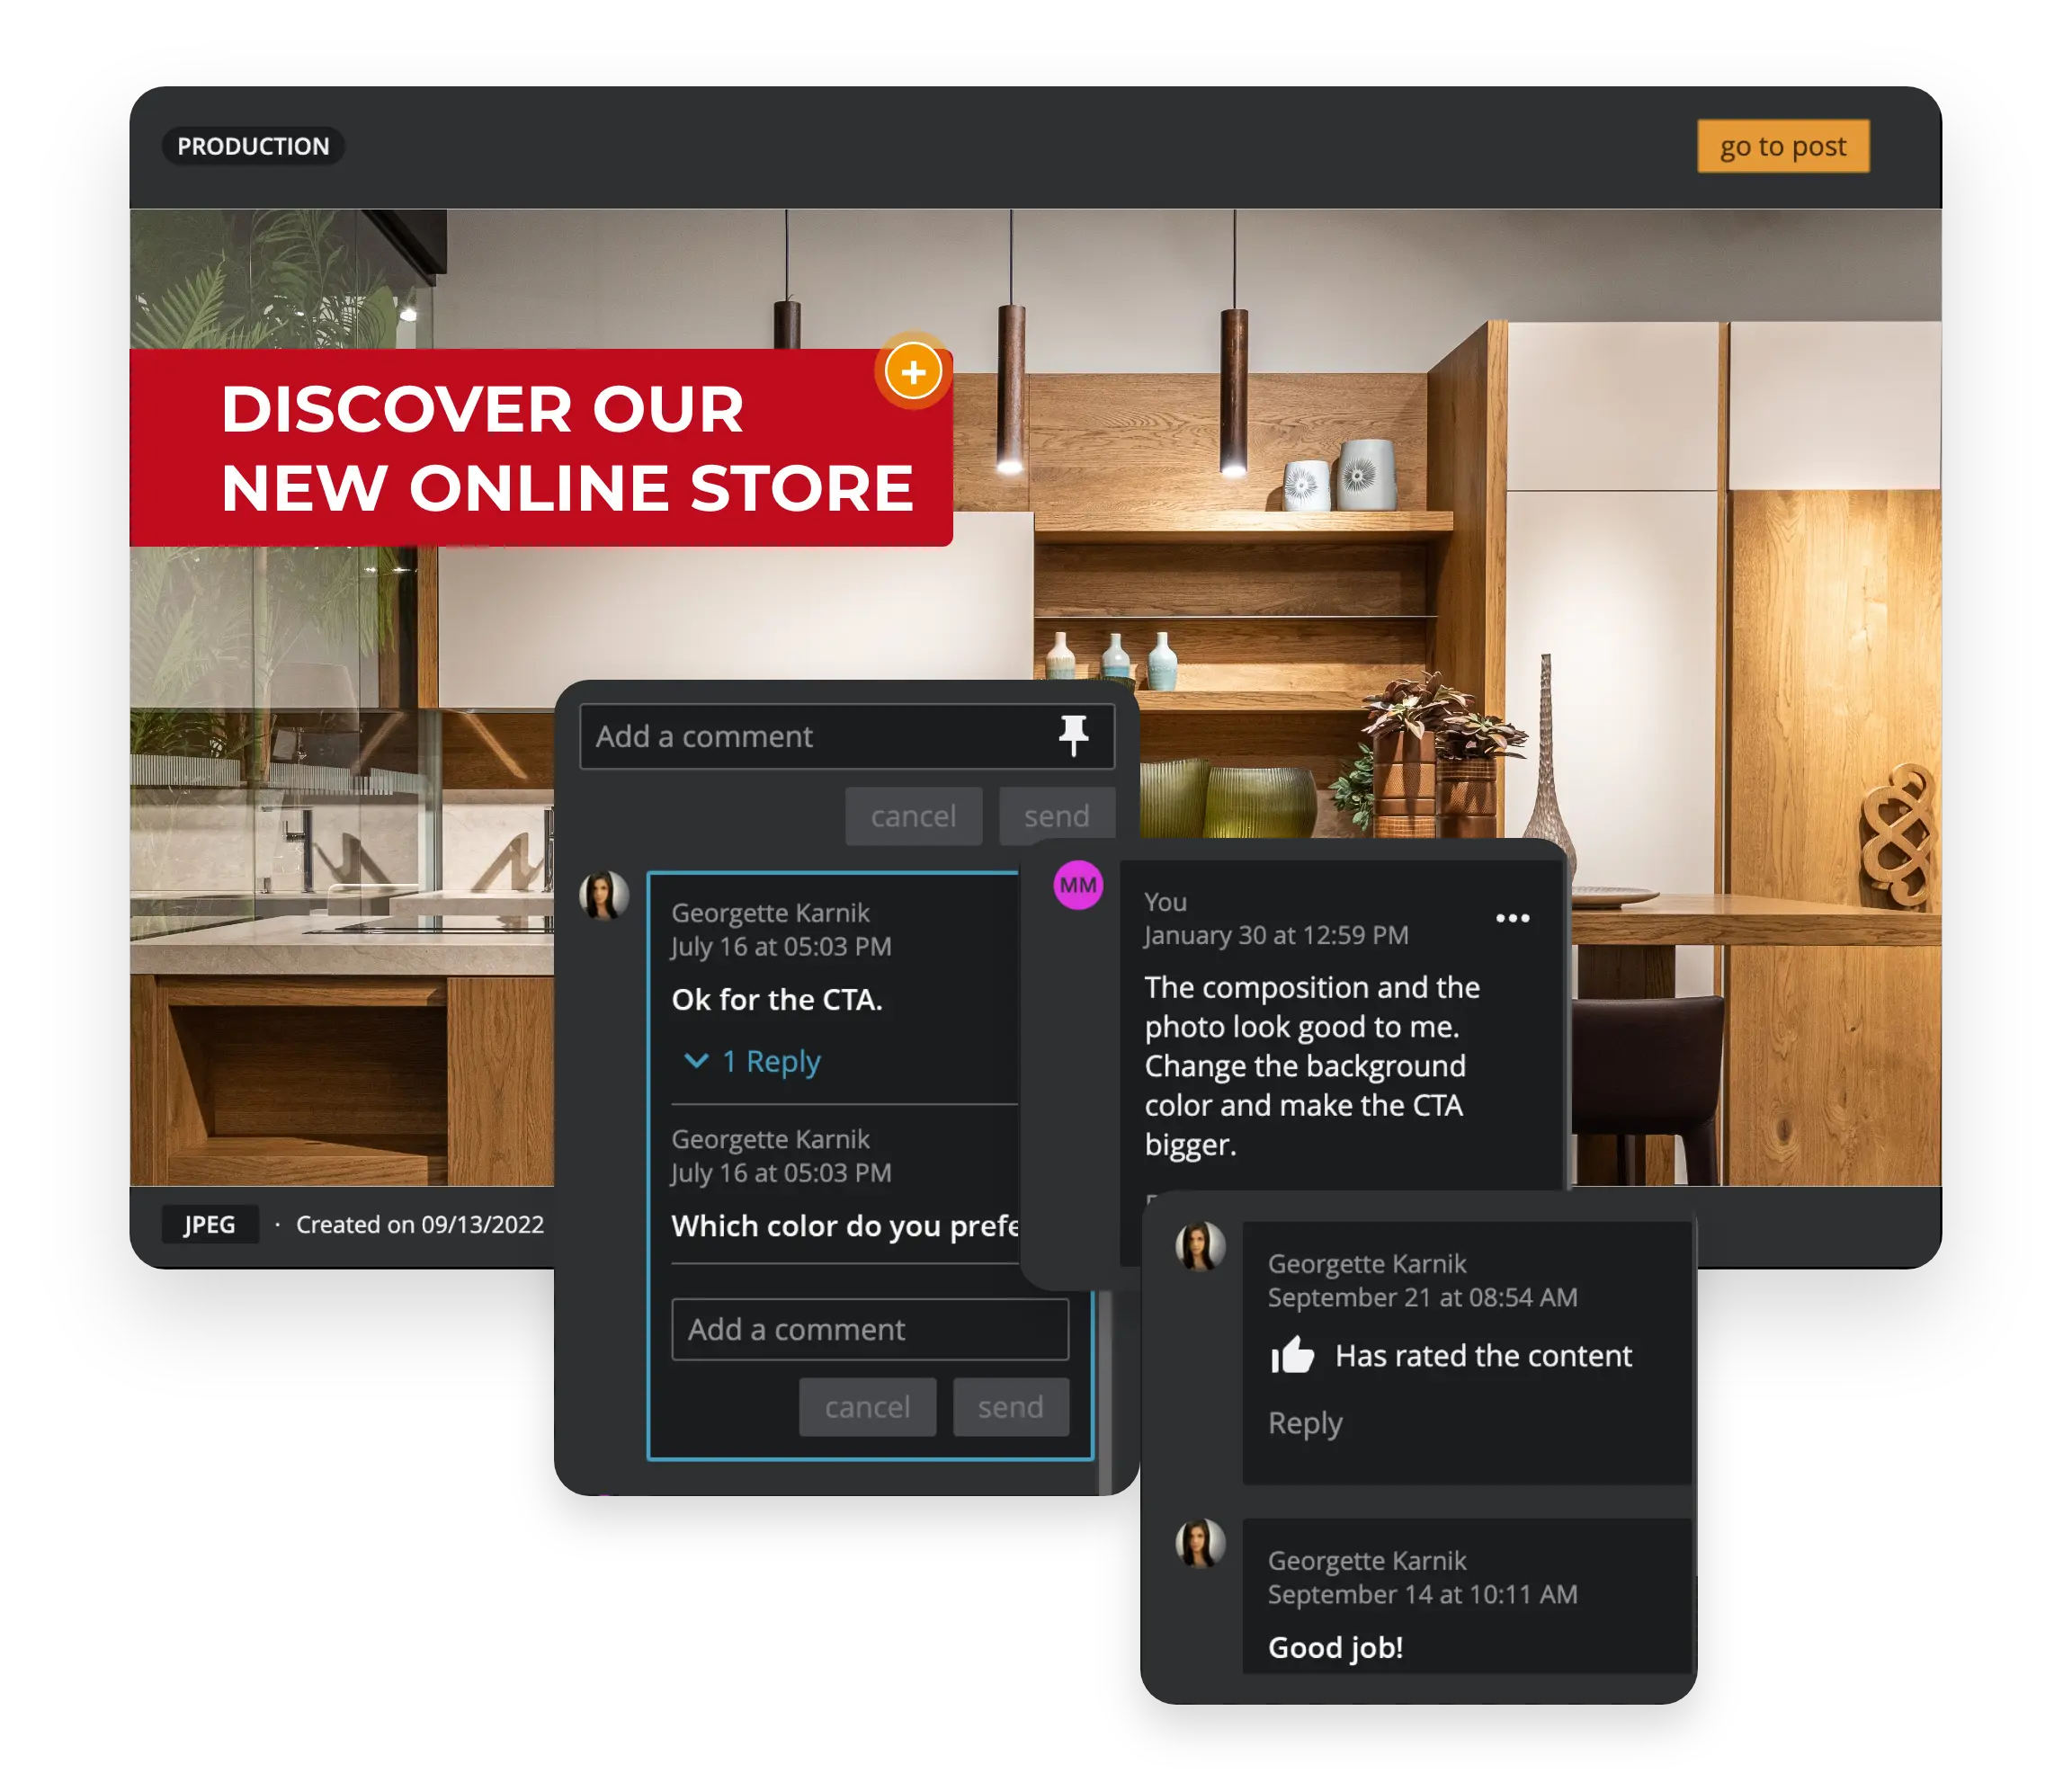Click the 'PRODUCTION' tab label

255,148
